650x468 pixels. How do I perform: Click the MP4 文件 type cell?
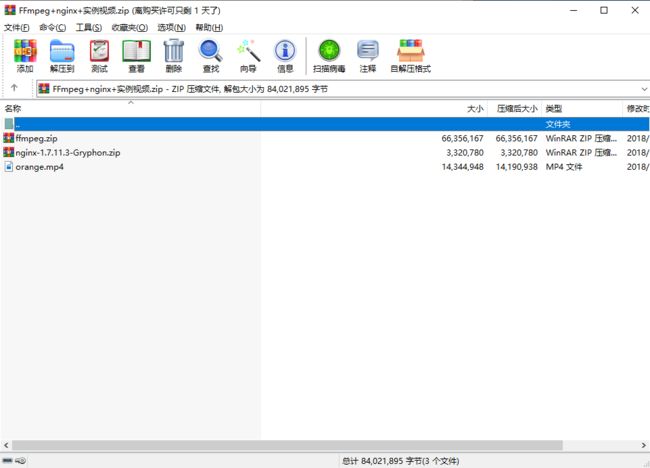click(x=564, y=167)
